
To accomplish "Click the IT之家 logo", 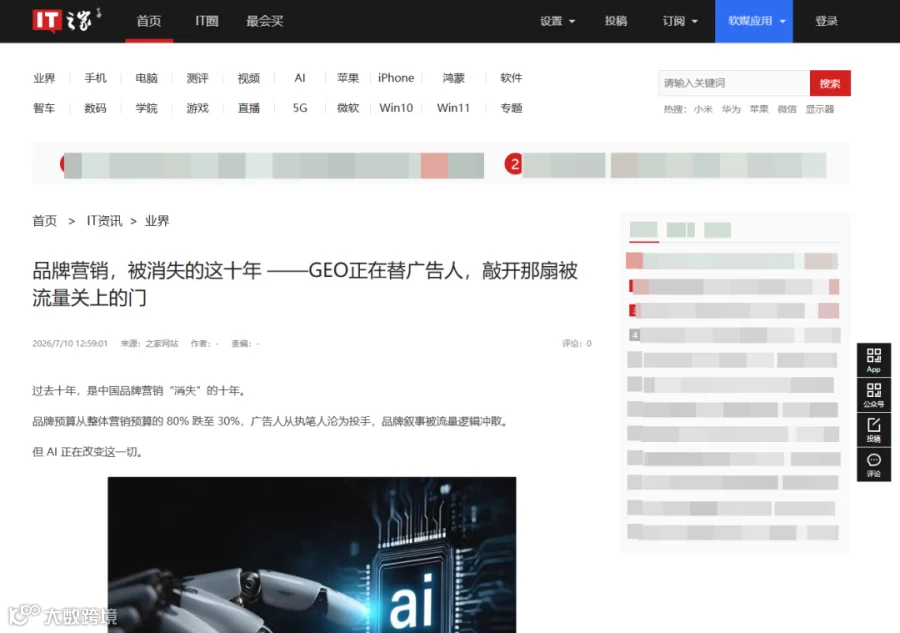I will 67,21.
